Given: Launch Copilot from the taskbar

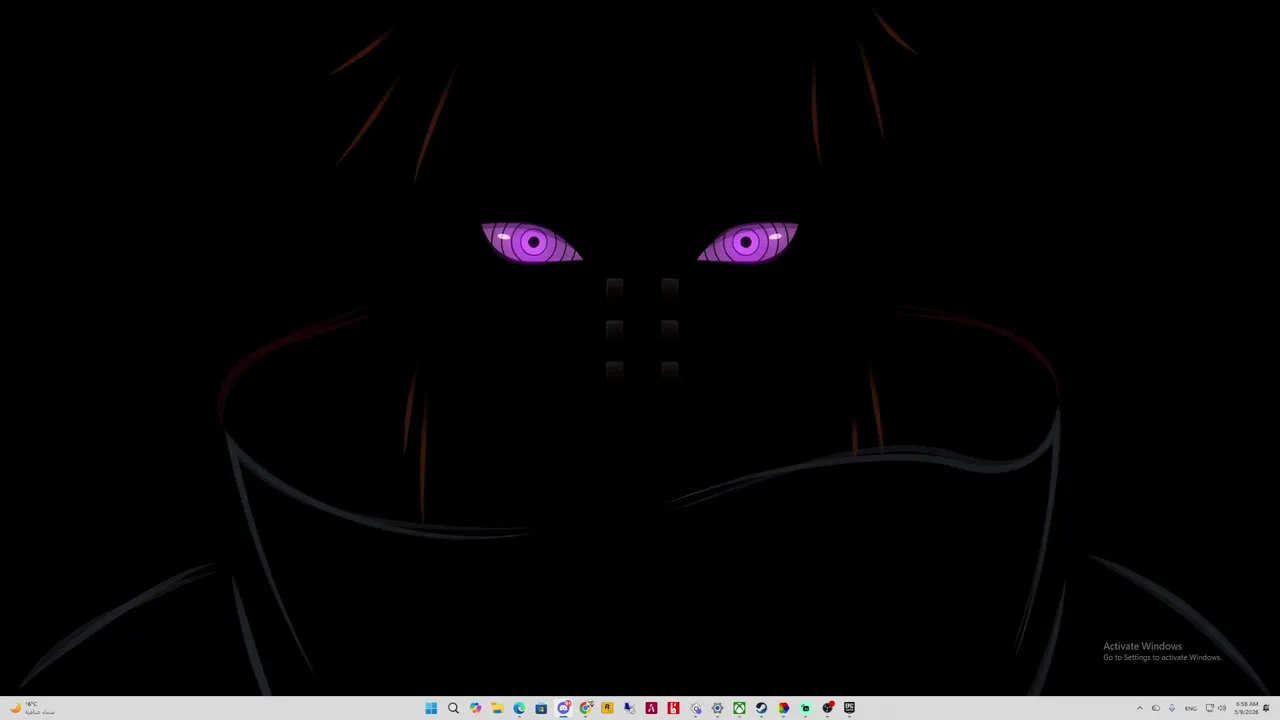Looking at the screenshot, I should click(475, 708).
